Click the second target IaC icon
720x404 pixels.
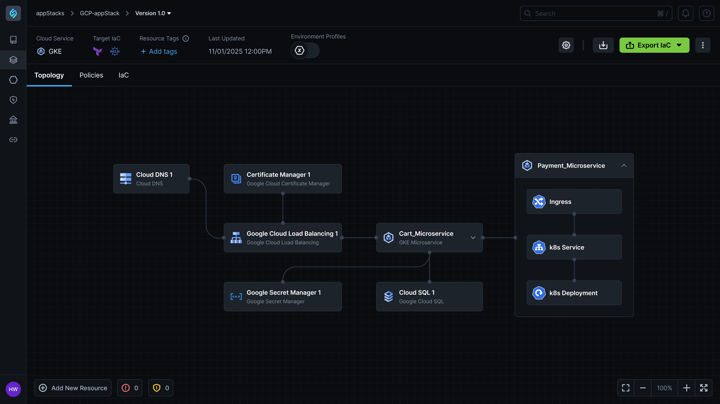115,51
